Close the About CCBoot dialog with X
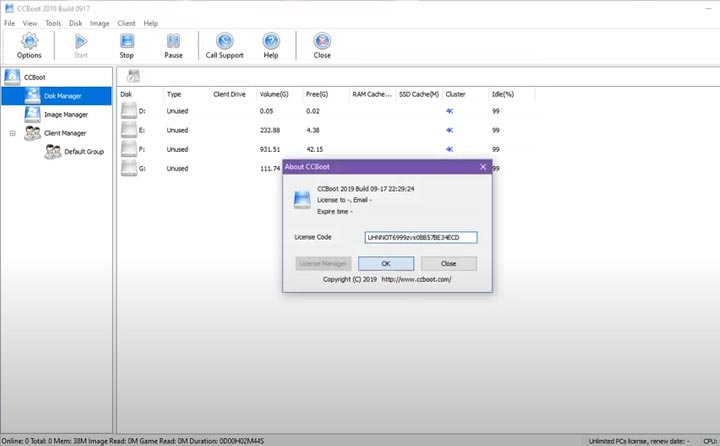This screenshot has width=720, height=446. click(x=483, y=167)
